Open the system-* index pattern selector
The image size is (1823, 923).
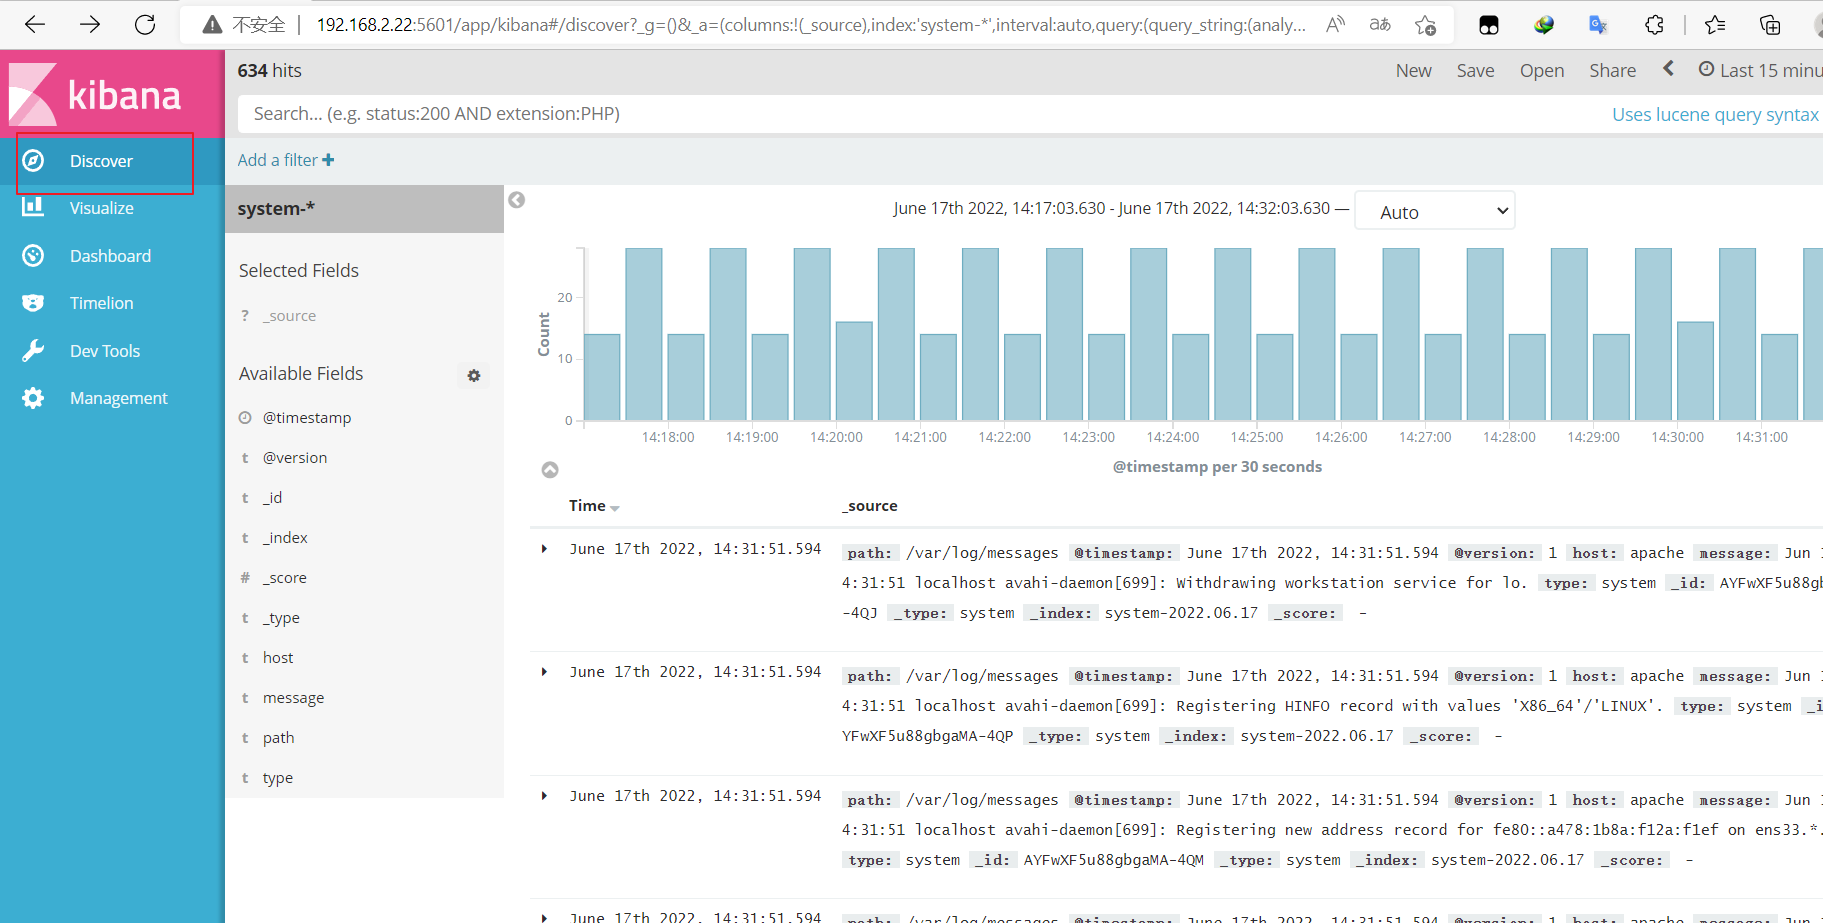click(364, 208)
